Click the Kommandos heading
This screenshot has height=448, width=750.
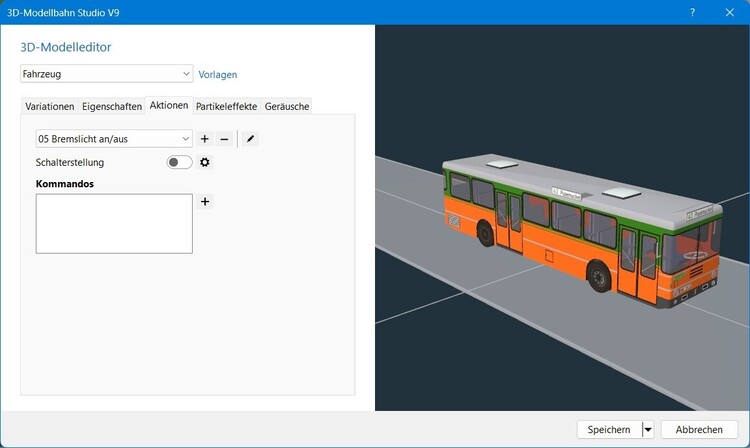(65, 184)
